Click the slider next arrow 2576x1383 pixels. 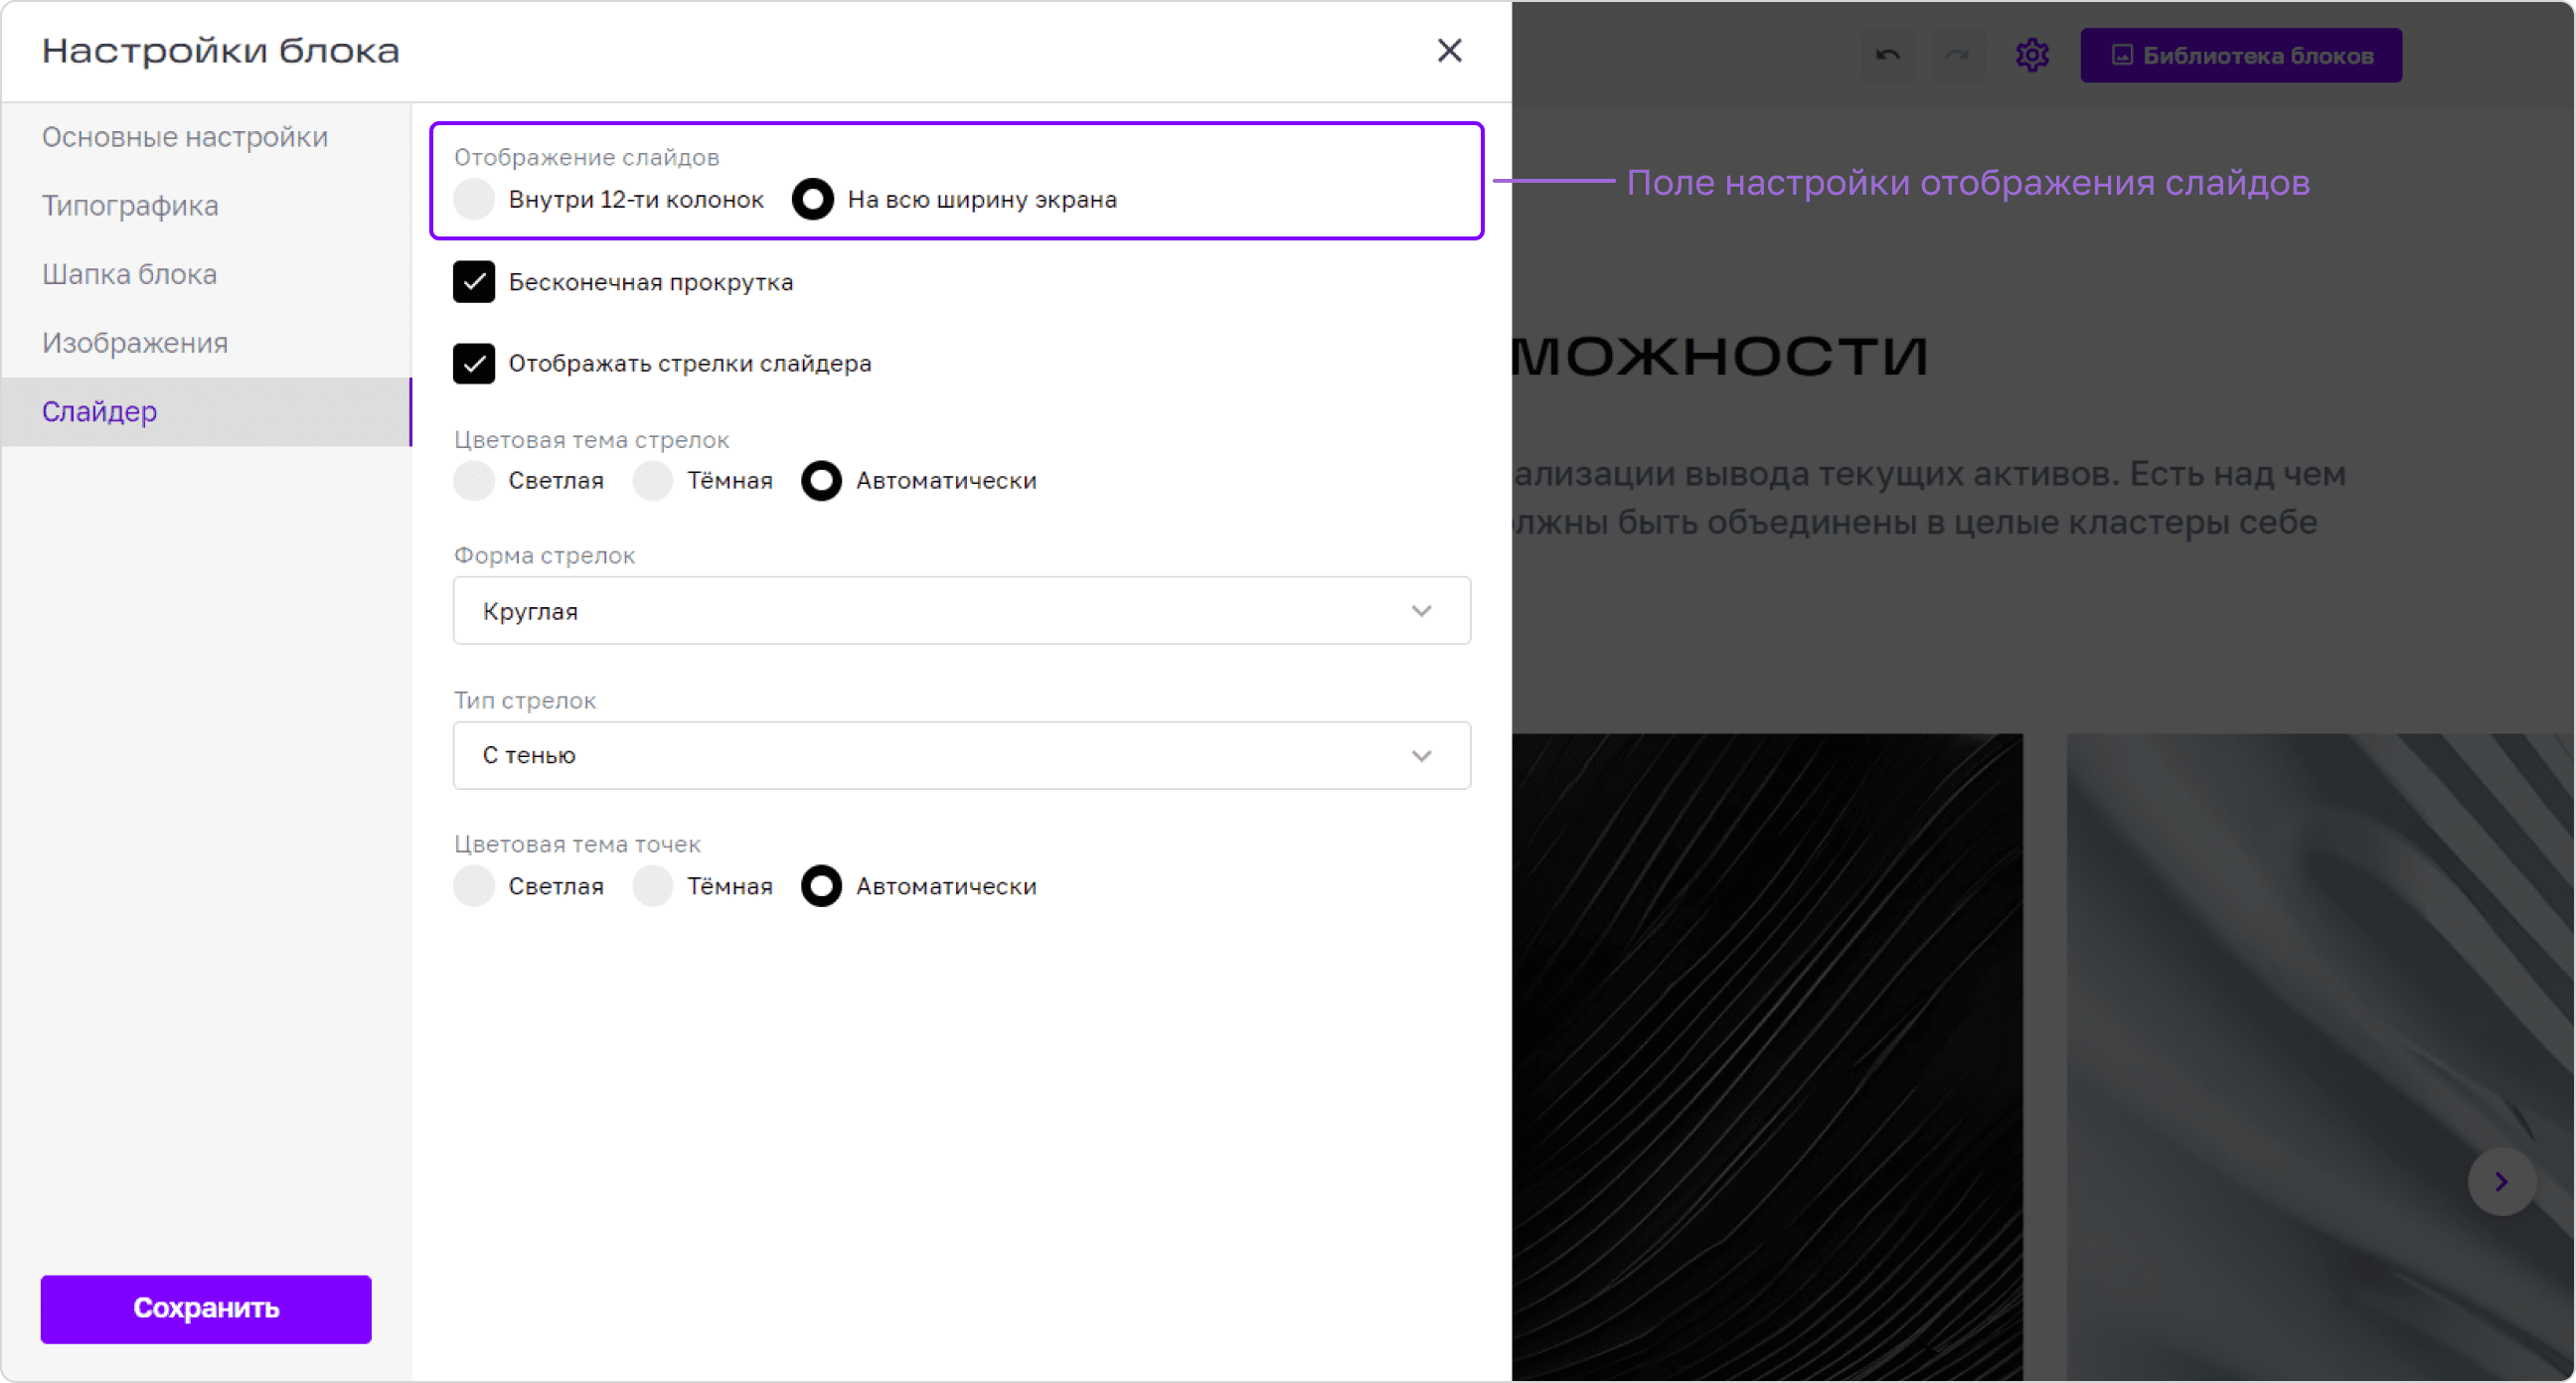coord(2502,1181)
